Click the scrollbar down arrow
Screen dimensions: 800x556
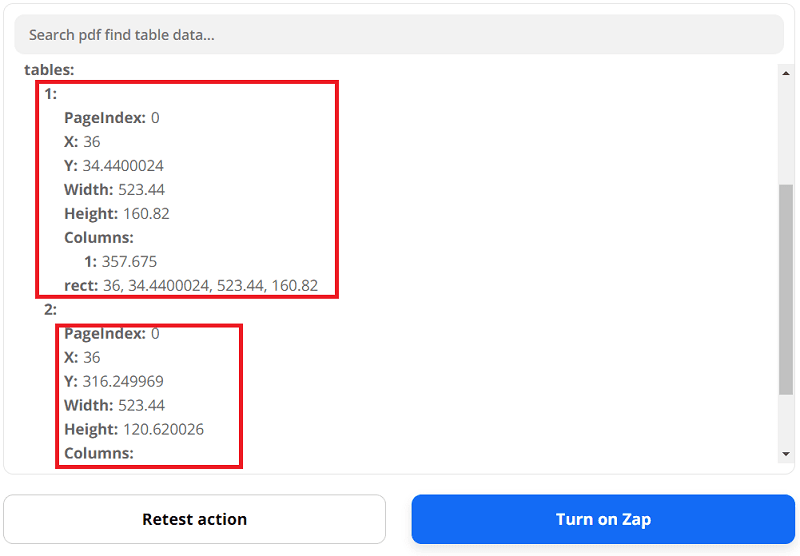786,455
